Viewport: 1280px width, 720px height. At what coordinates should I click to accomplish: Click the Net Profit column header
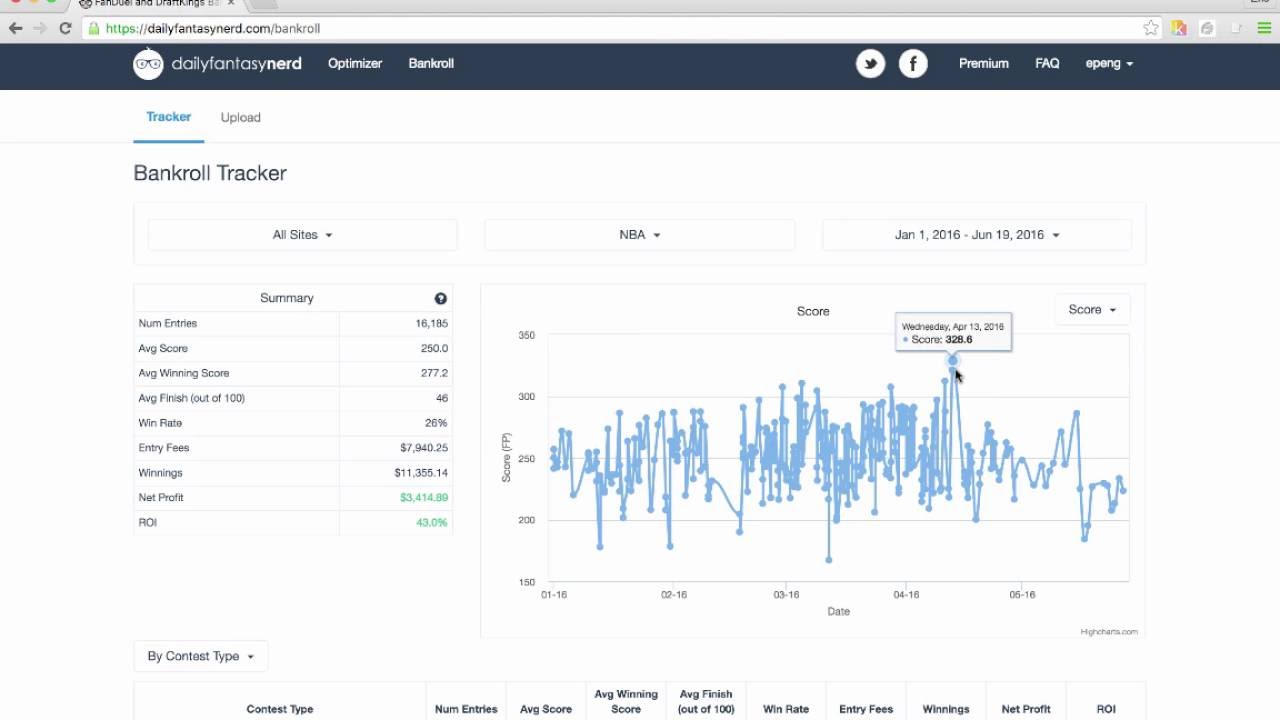1026,709
